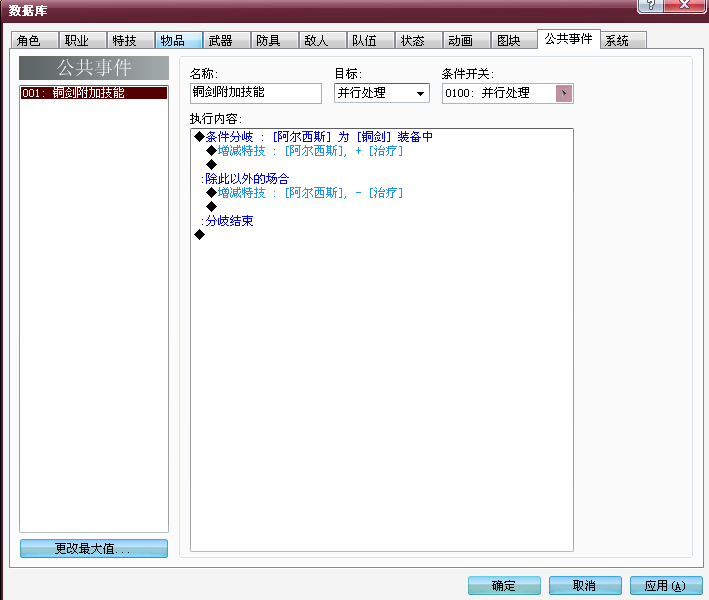Select list entry 001: 铜剑附加技能

tap(94, 93)
